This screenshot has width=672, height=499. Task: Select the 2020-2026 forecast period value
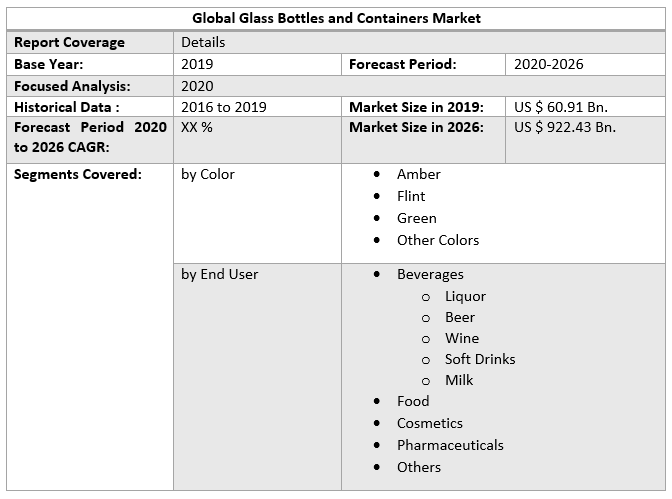pos(549,64)
